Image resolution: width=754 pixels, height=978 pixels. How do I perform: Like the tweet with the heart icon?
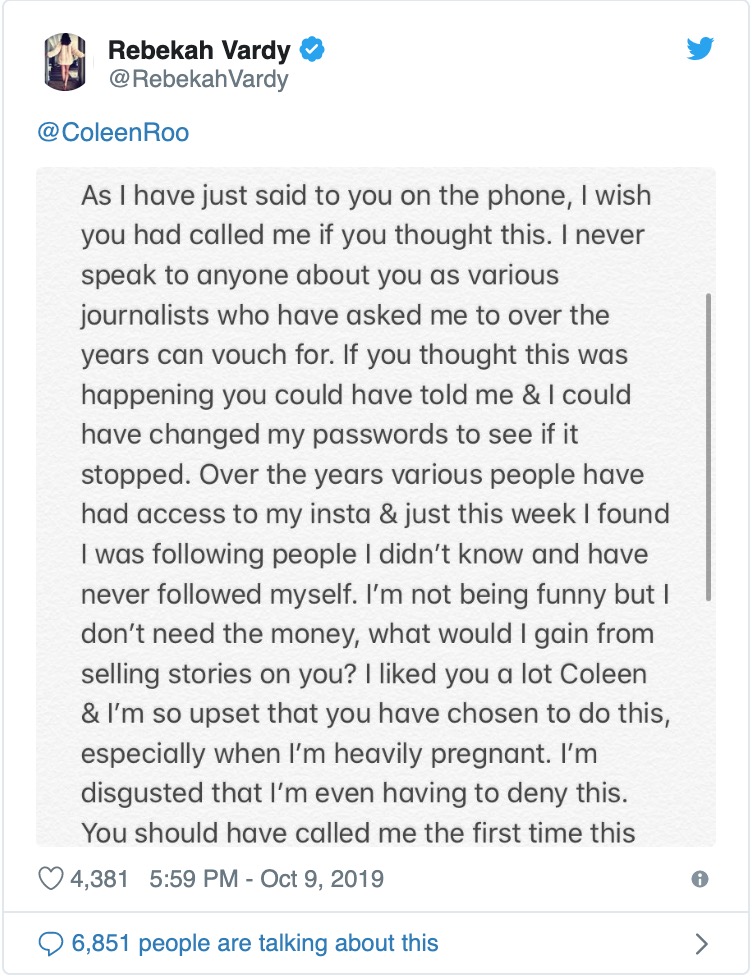(x=49, y=880)
